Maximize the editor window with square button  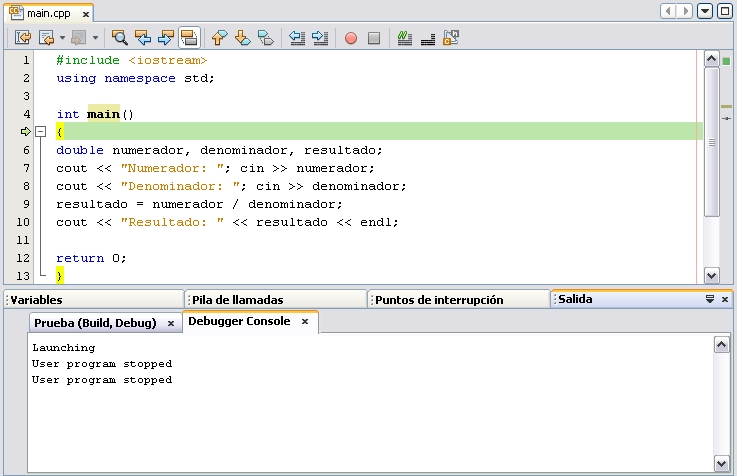click(x=724, y=11)
